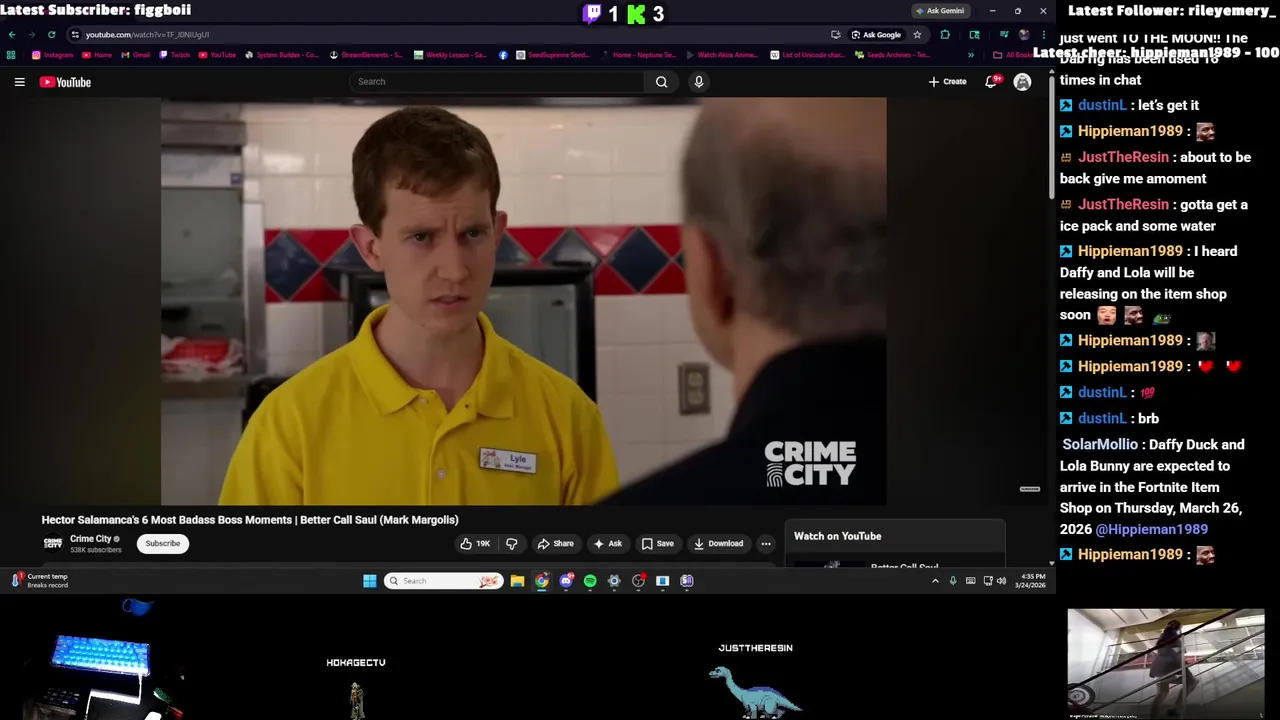This screenshot has width=1280, height=720.
Task: Expand hidden bookmarks with the double chevron
Action: click(x=970, y=55)
